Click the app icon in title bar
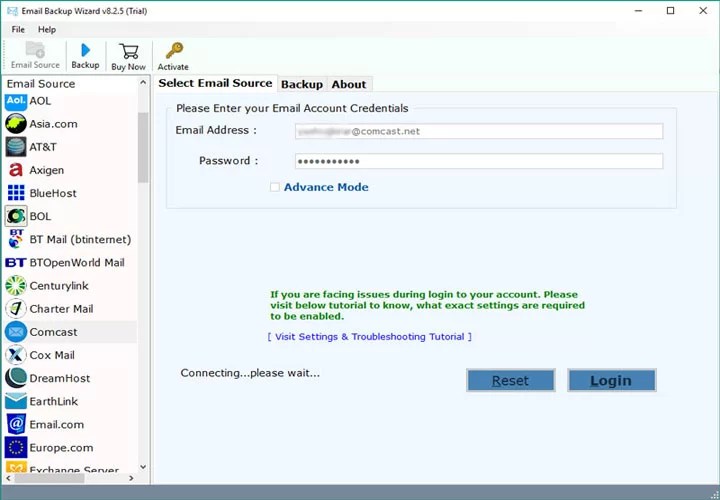720x500 pixels. pos(12,11)
